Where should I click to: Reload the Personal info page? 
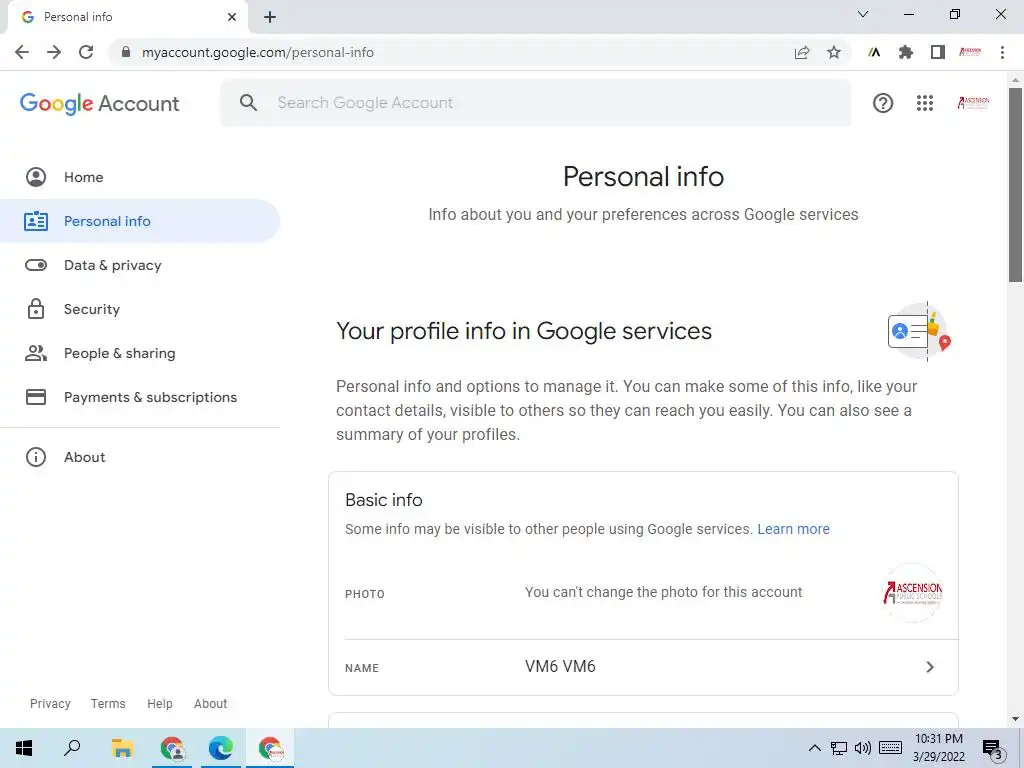click(86, 52)
